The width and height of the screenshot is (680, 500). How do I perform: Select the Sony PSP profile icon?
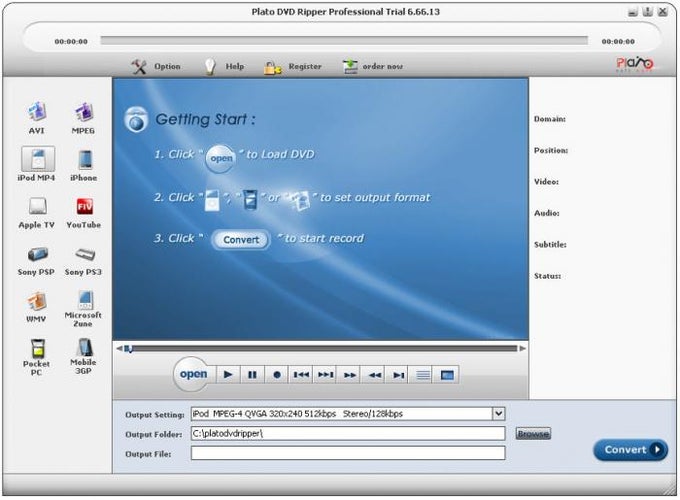38,254
